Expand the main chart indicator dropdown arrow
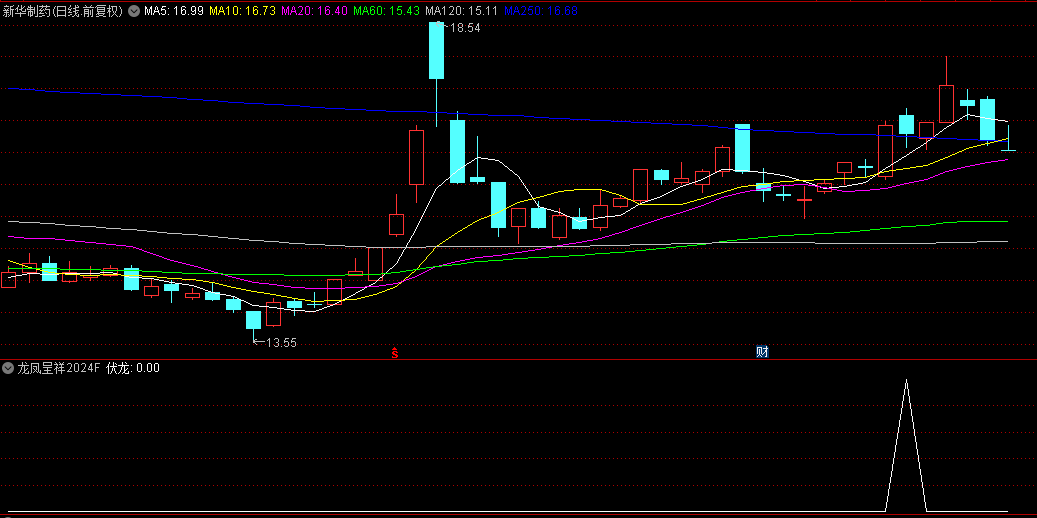Viewport: 1037px width, 518px height. [134, 11]
